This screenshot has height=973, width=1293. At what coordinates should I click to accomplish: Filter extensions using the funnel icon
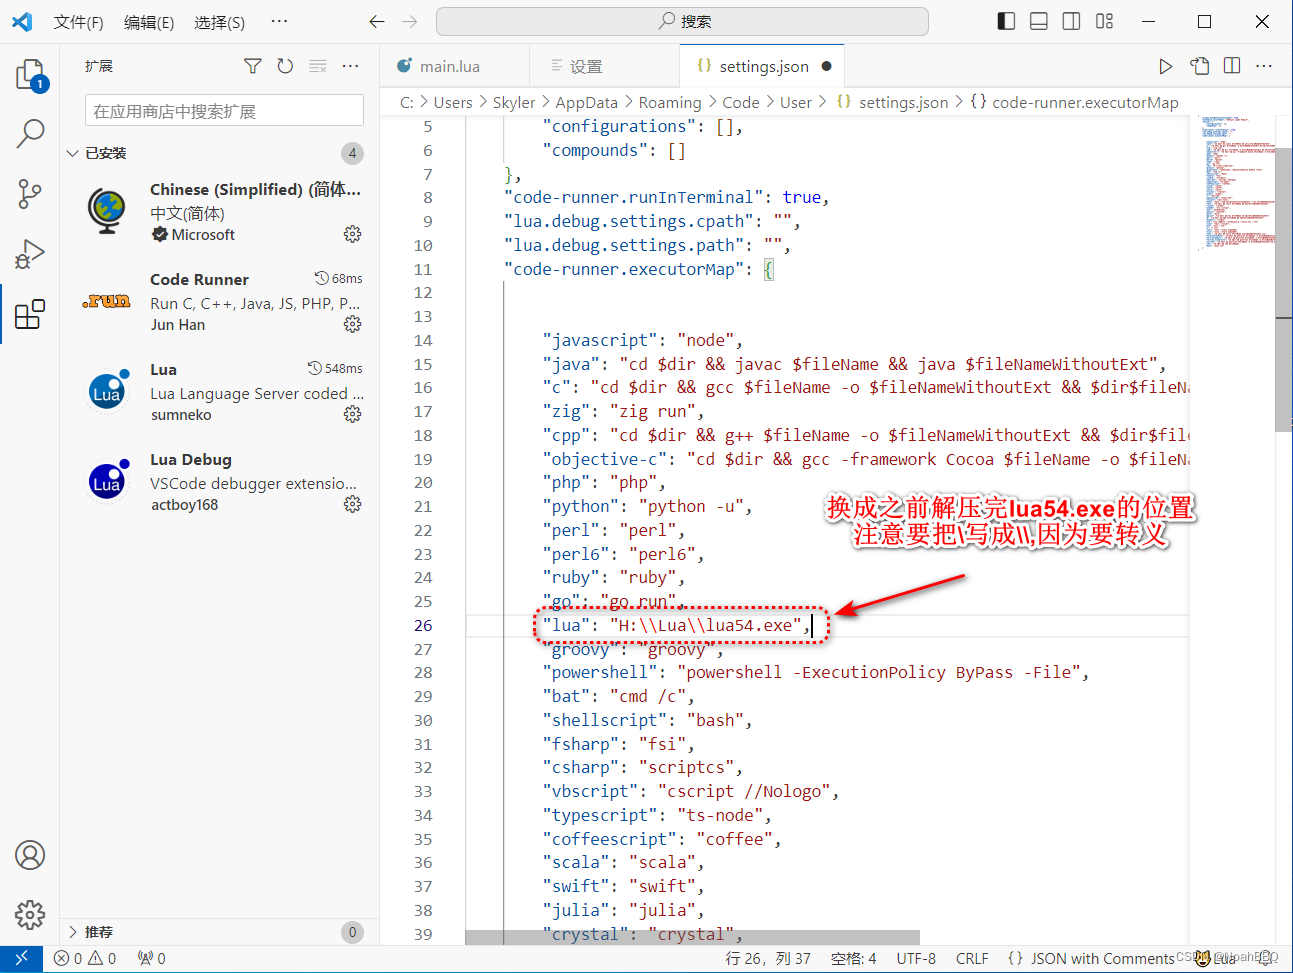click(253, 66)
